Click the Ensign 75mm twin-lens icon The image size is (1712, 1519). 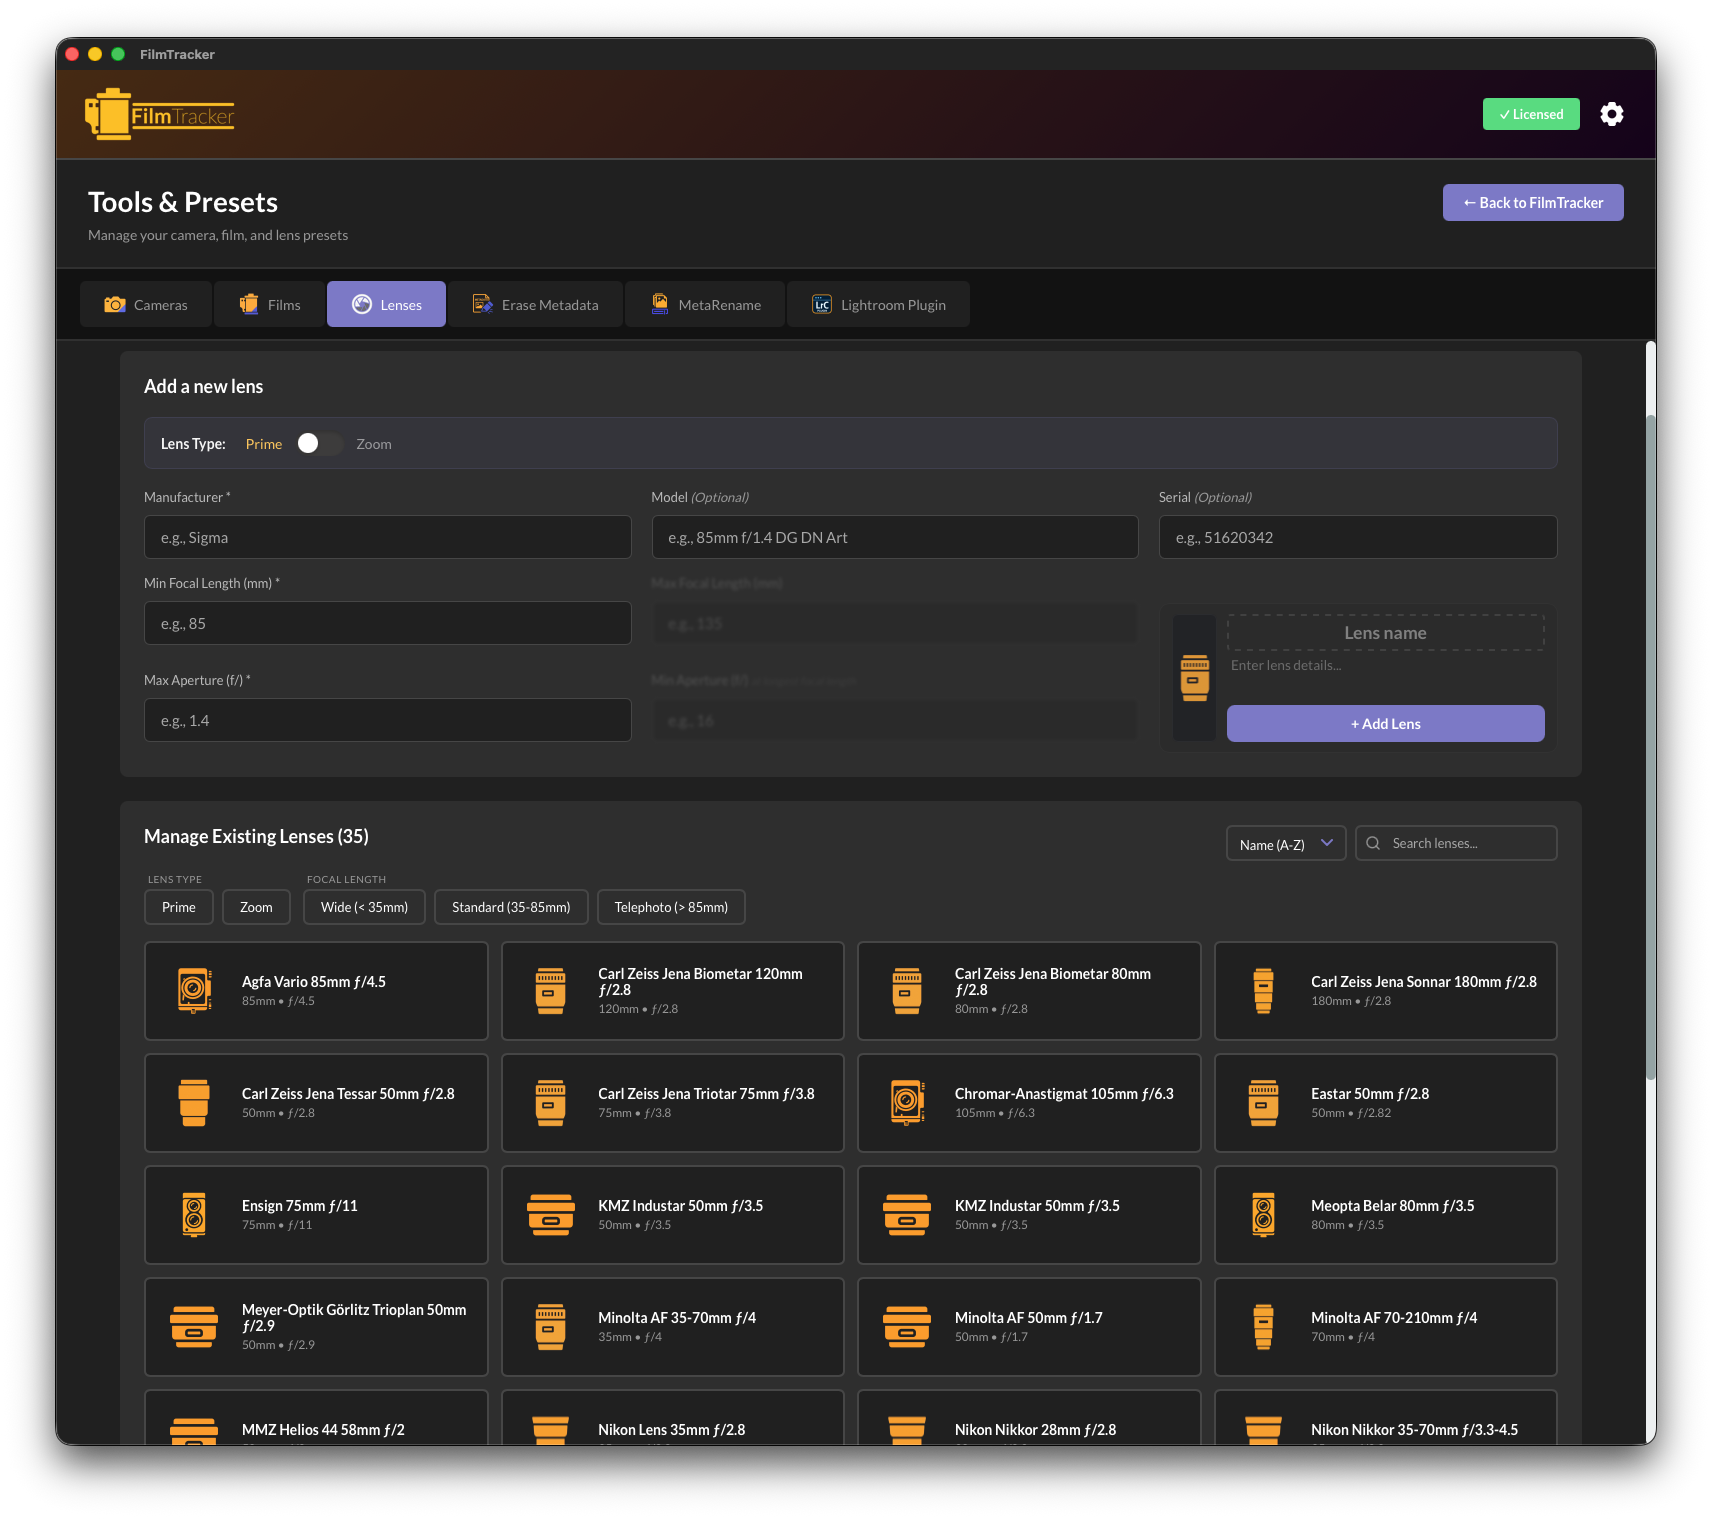pos(194,1214)
